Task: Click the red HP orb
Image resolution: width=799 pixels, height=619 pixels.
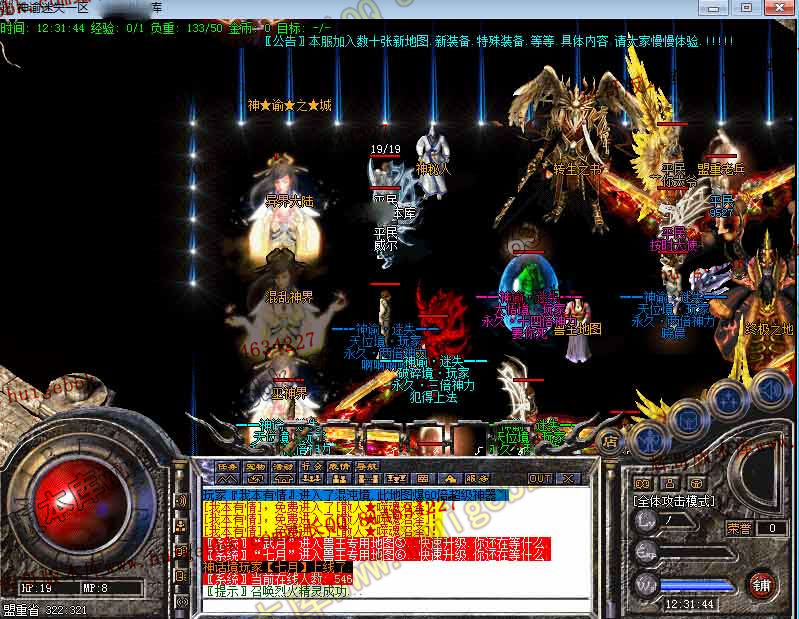Action: (82, 503)
